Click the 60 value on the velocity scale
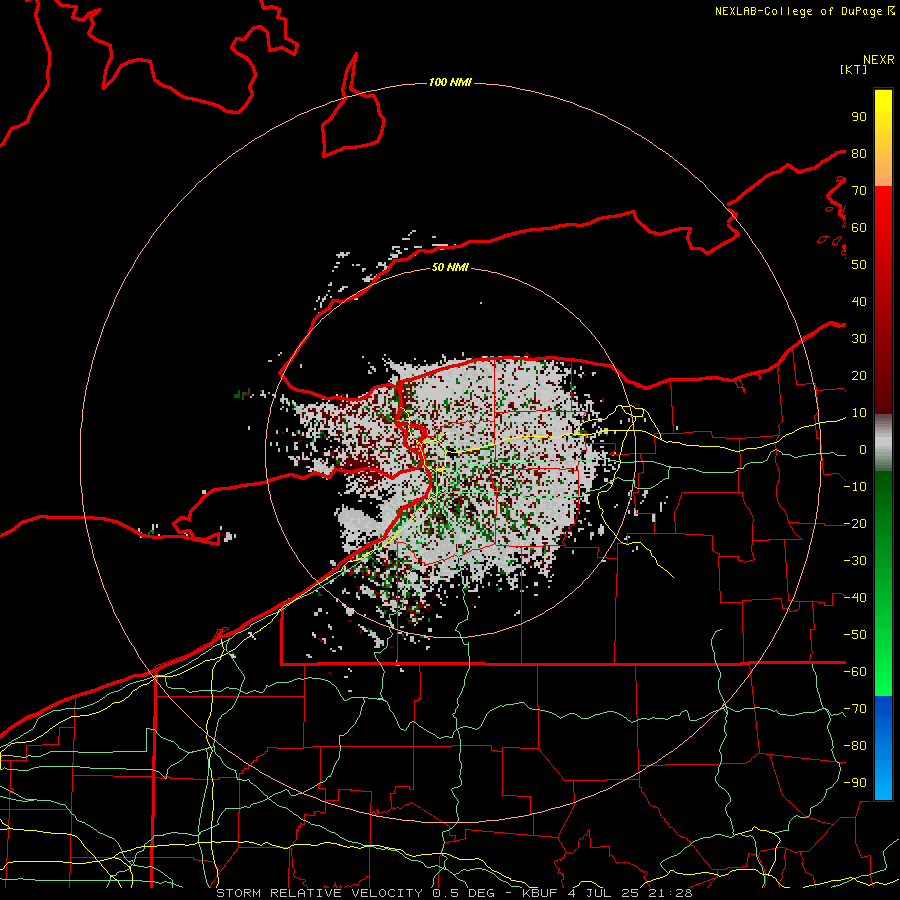This screenshot has width=900, height=900. pos(859,228)
